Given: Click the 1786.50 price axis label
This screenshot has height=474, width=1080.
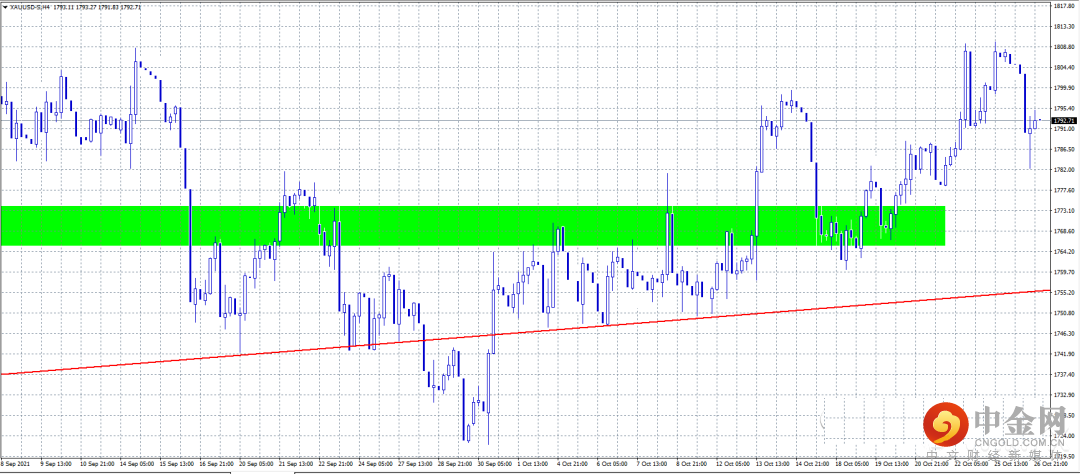Looking at the screenshot, I should point(1065,149).
